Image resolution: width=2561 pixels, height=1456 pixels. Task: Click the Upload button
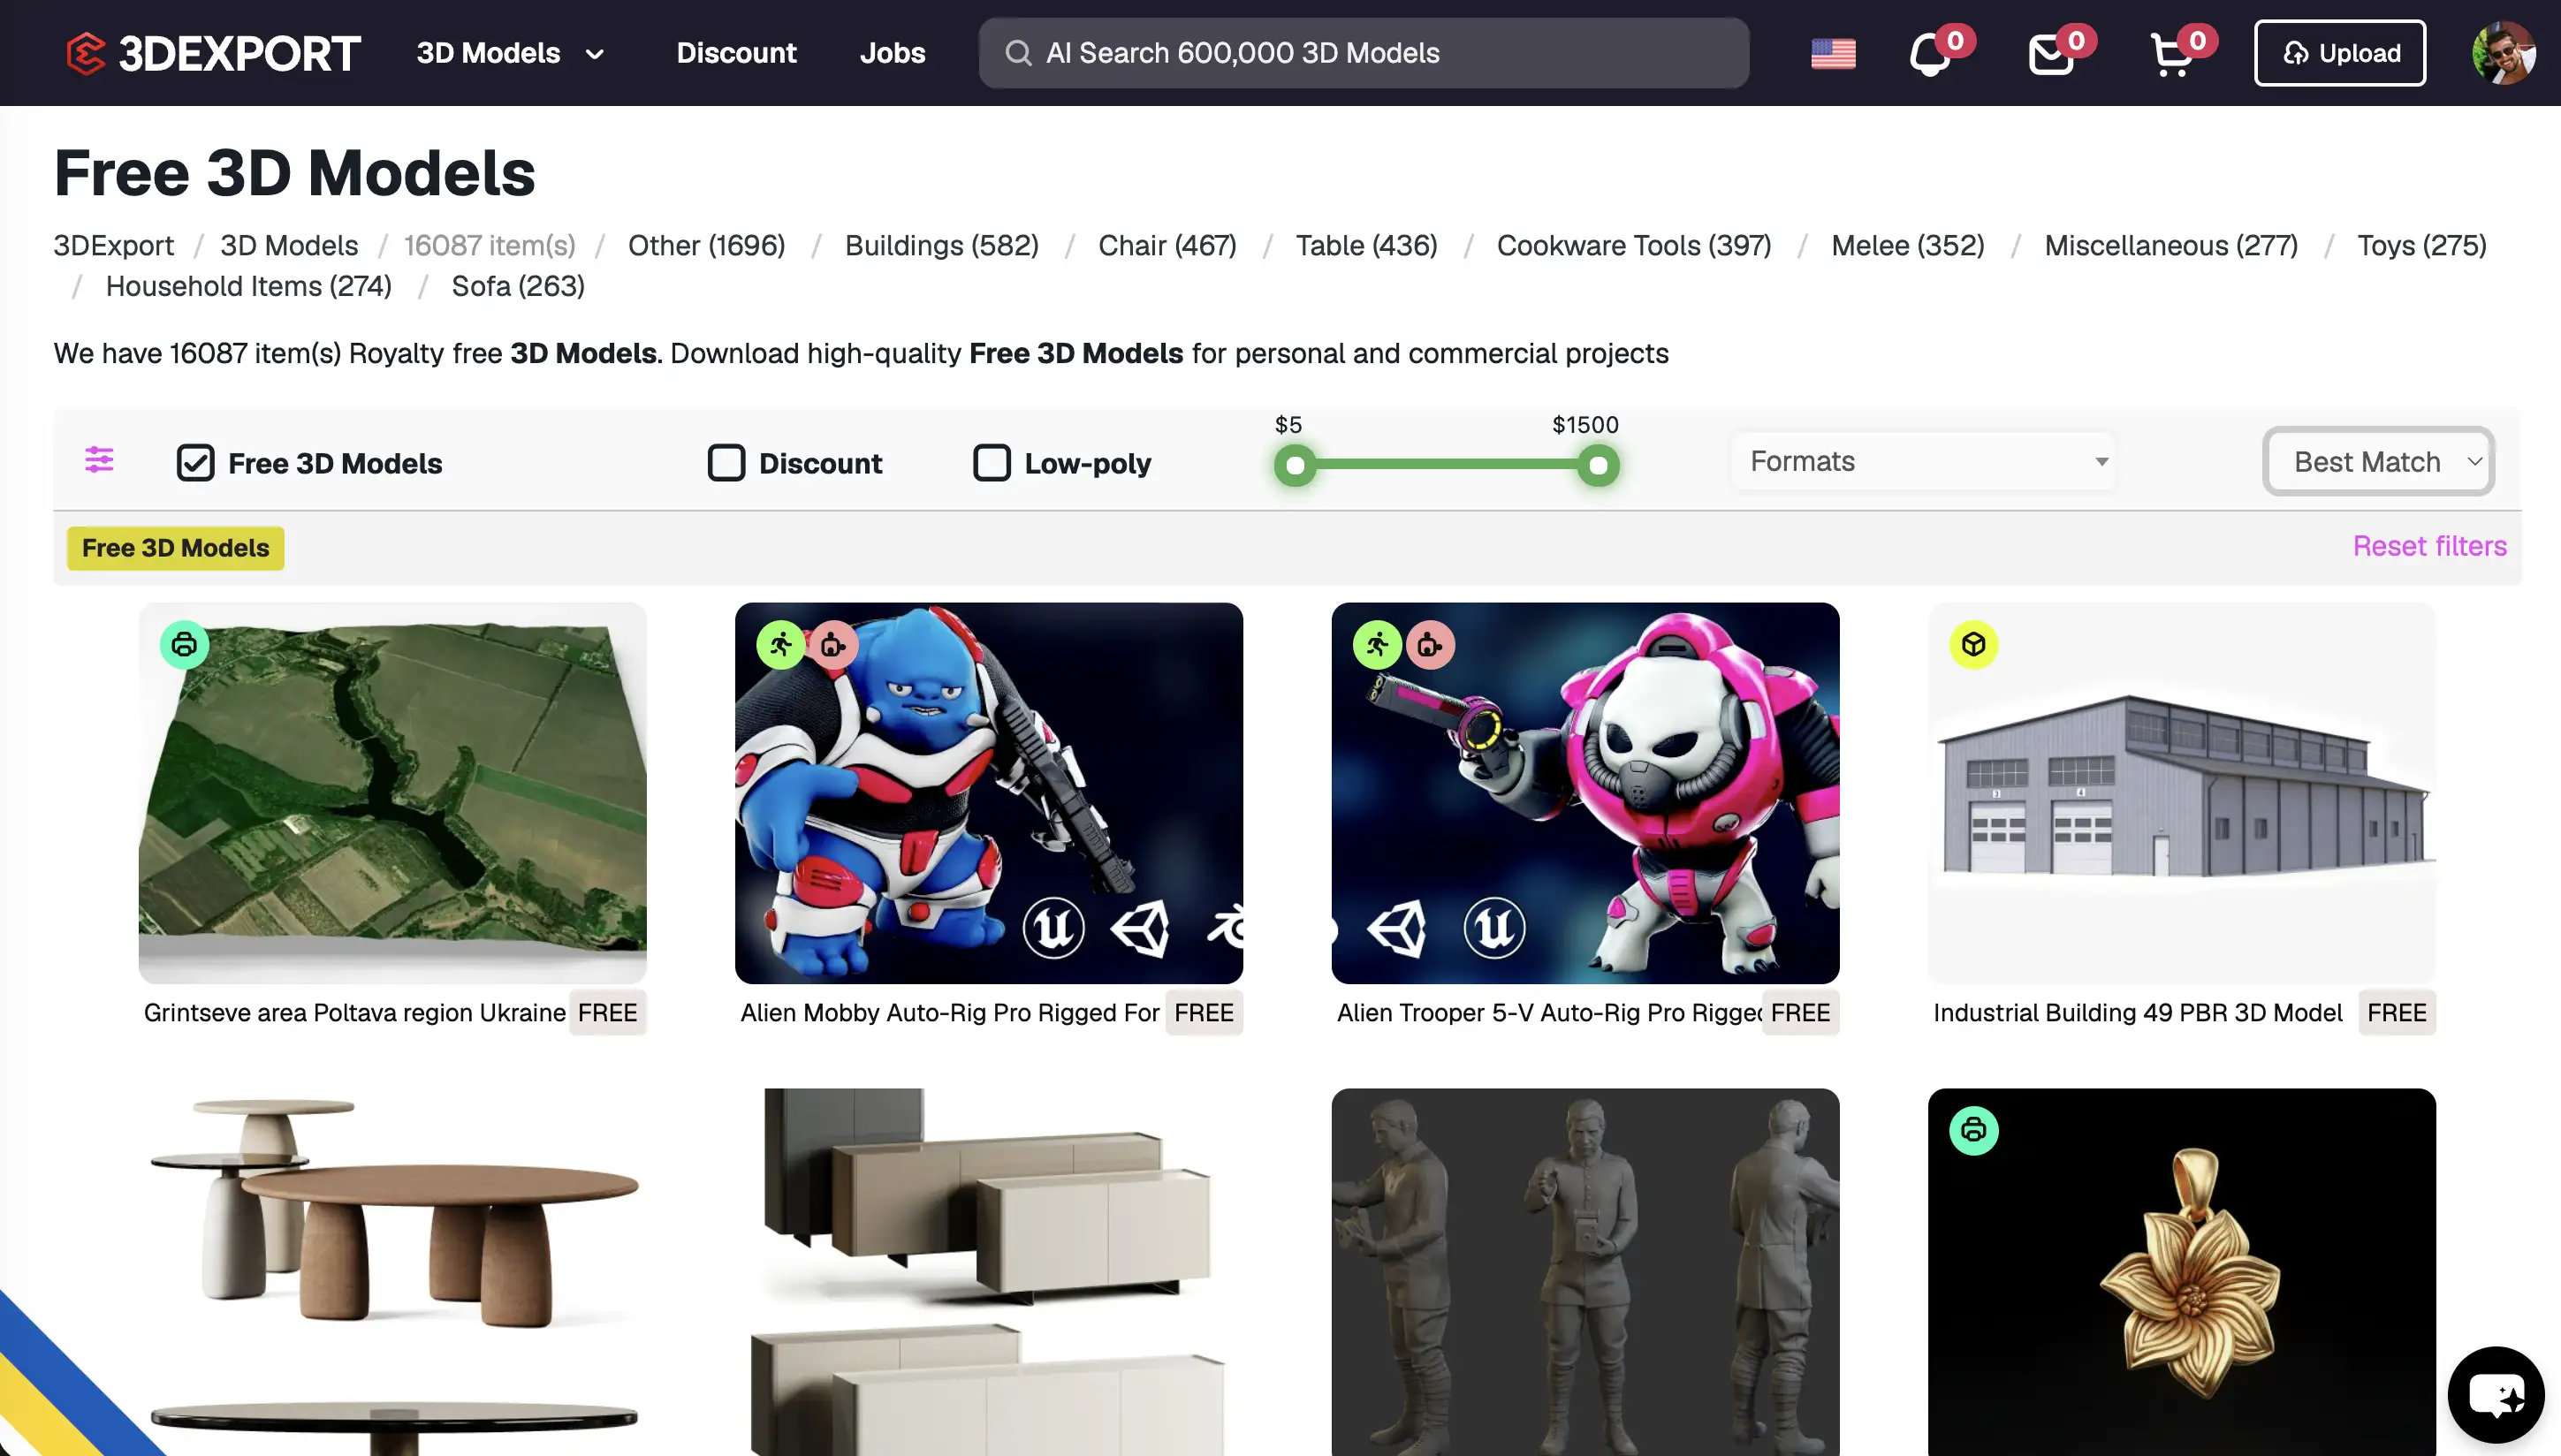pos(2340,53)
